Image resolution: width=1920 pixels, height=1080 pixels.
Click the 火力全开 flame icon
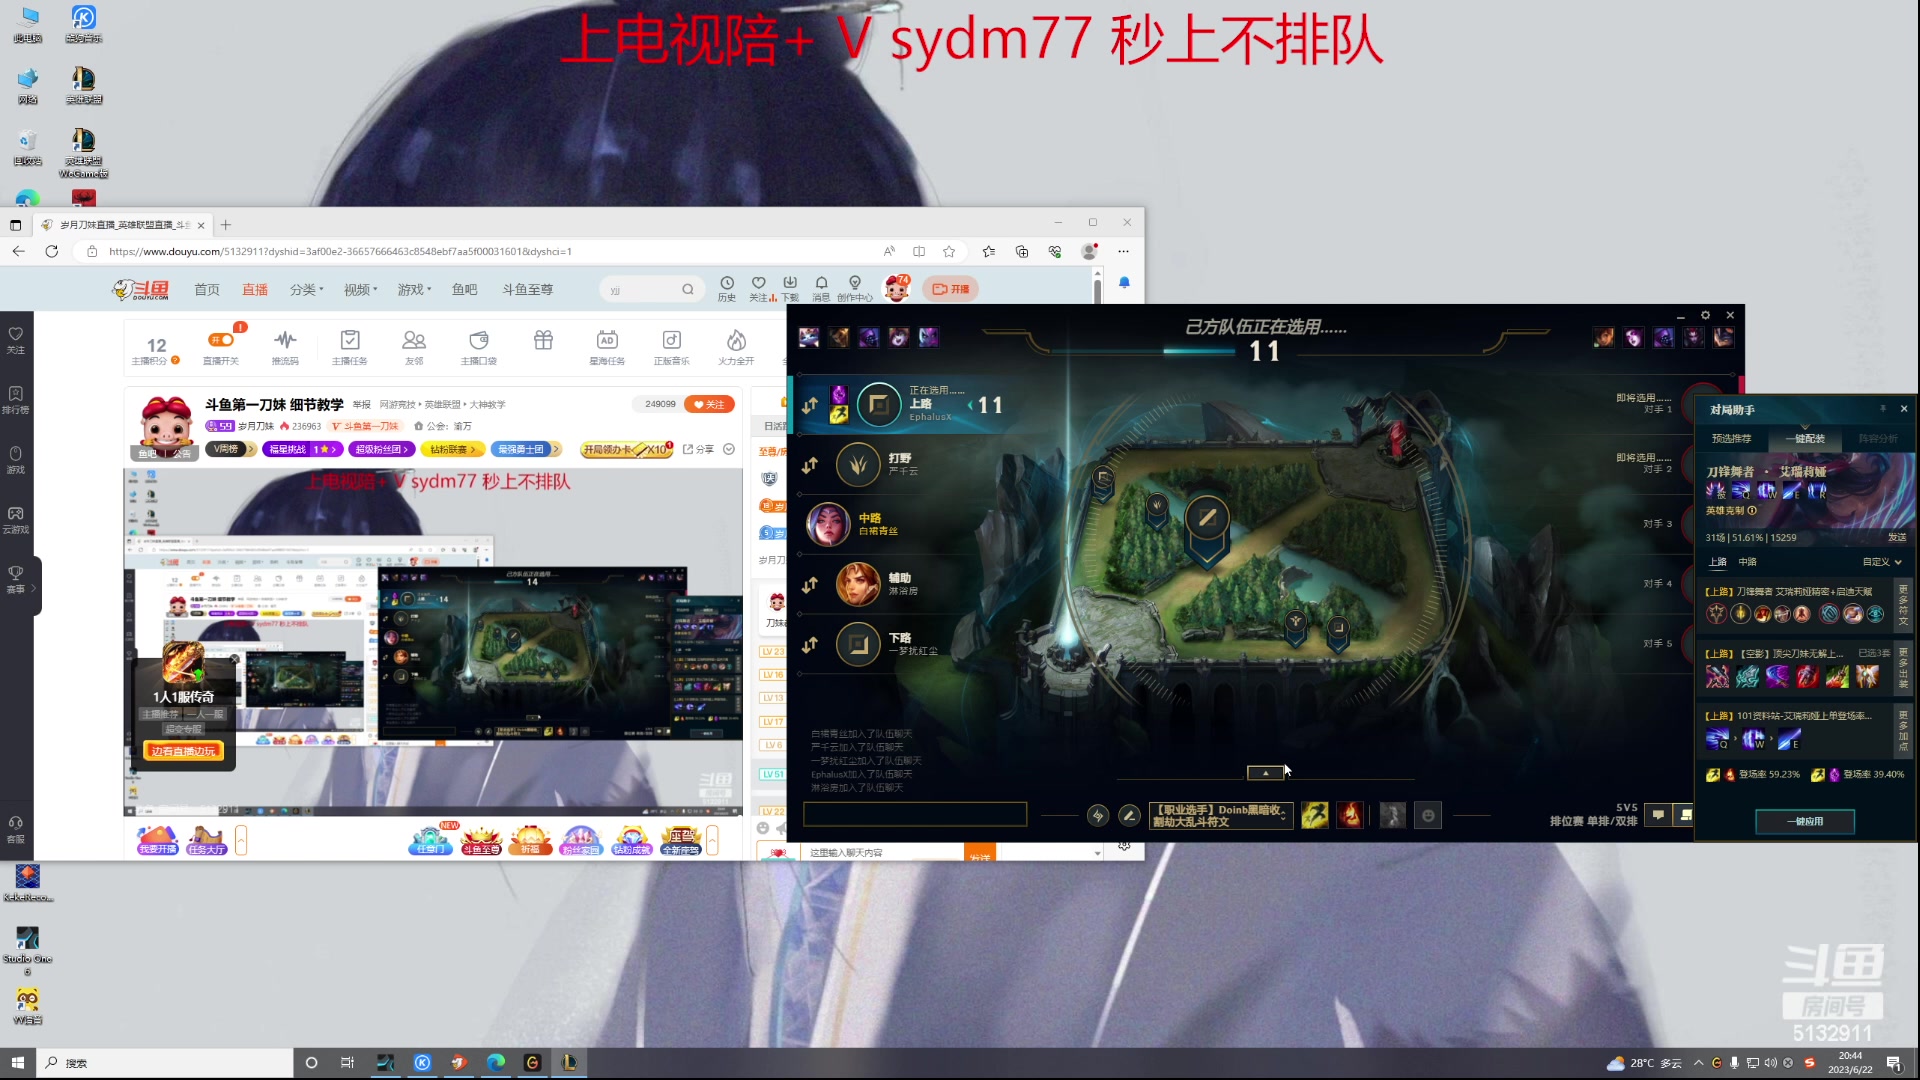[x=736, y=341]
